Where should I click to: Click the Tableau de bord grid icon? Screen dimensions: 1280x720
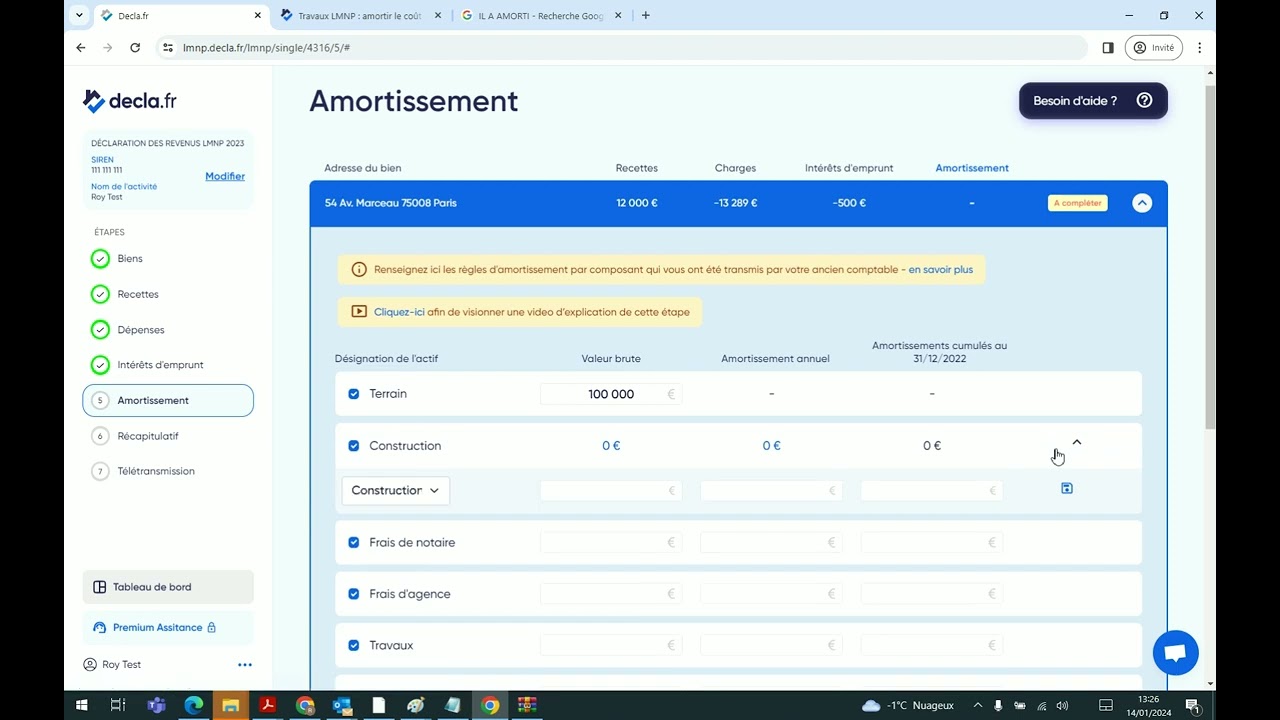pos(99,587)
